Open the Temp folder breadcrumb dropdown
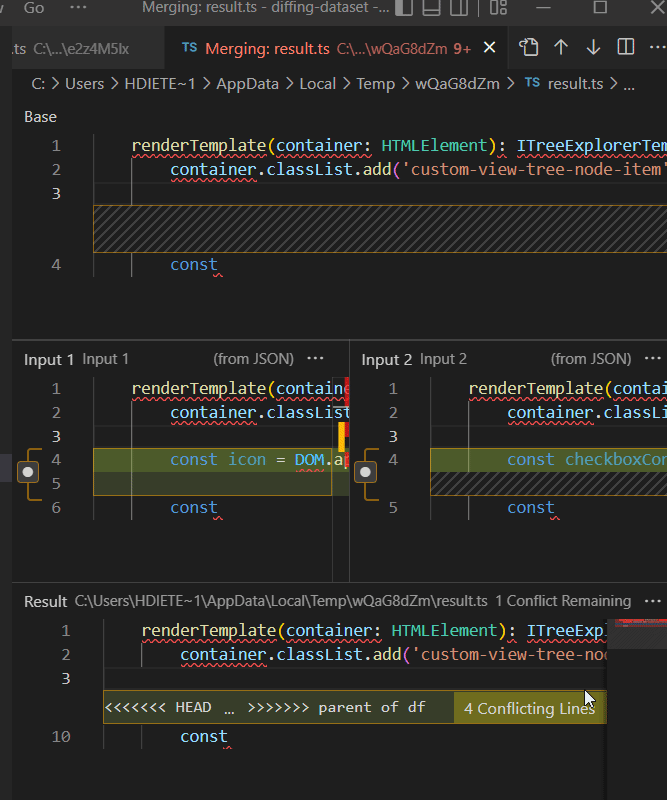667x800 pixels. tap(377, 84)
